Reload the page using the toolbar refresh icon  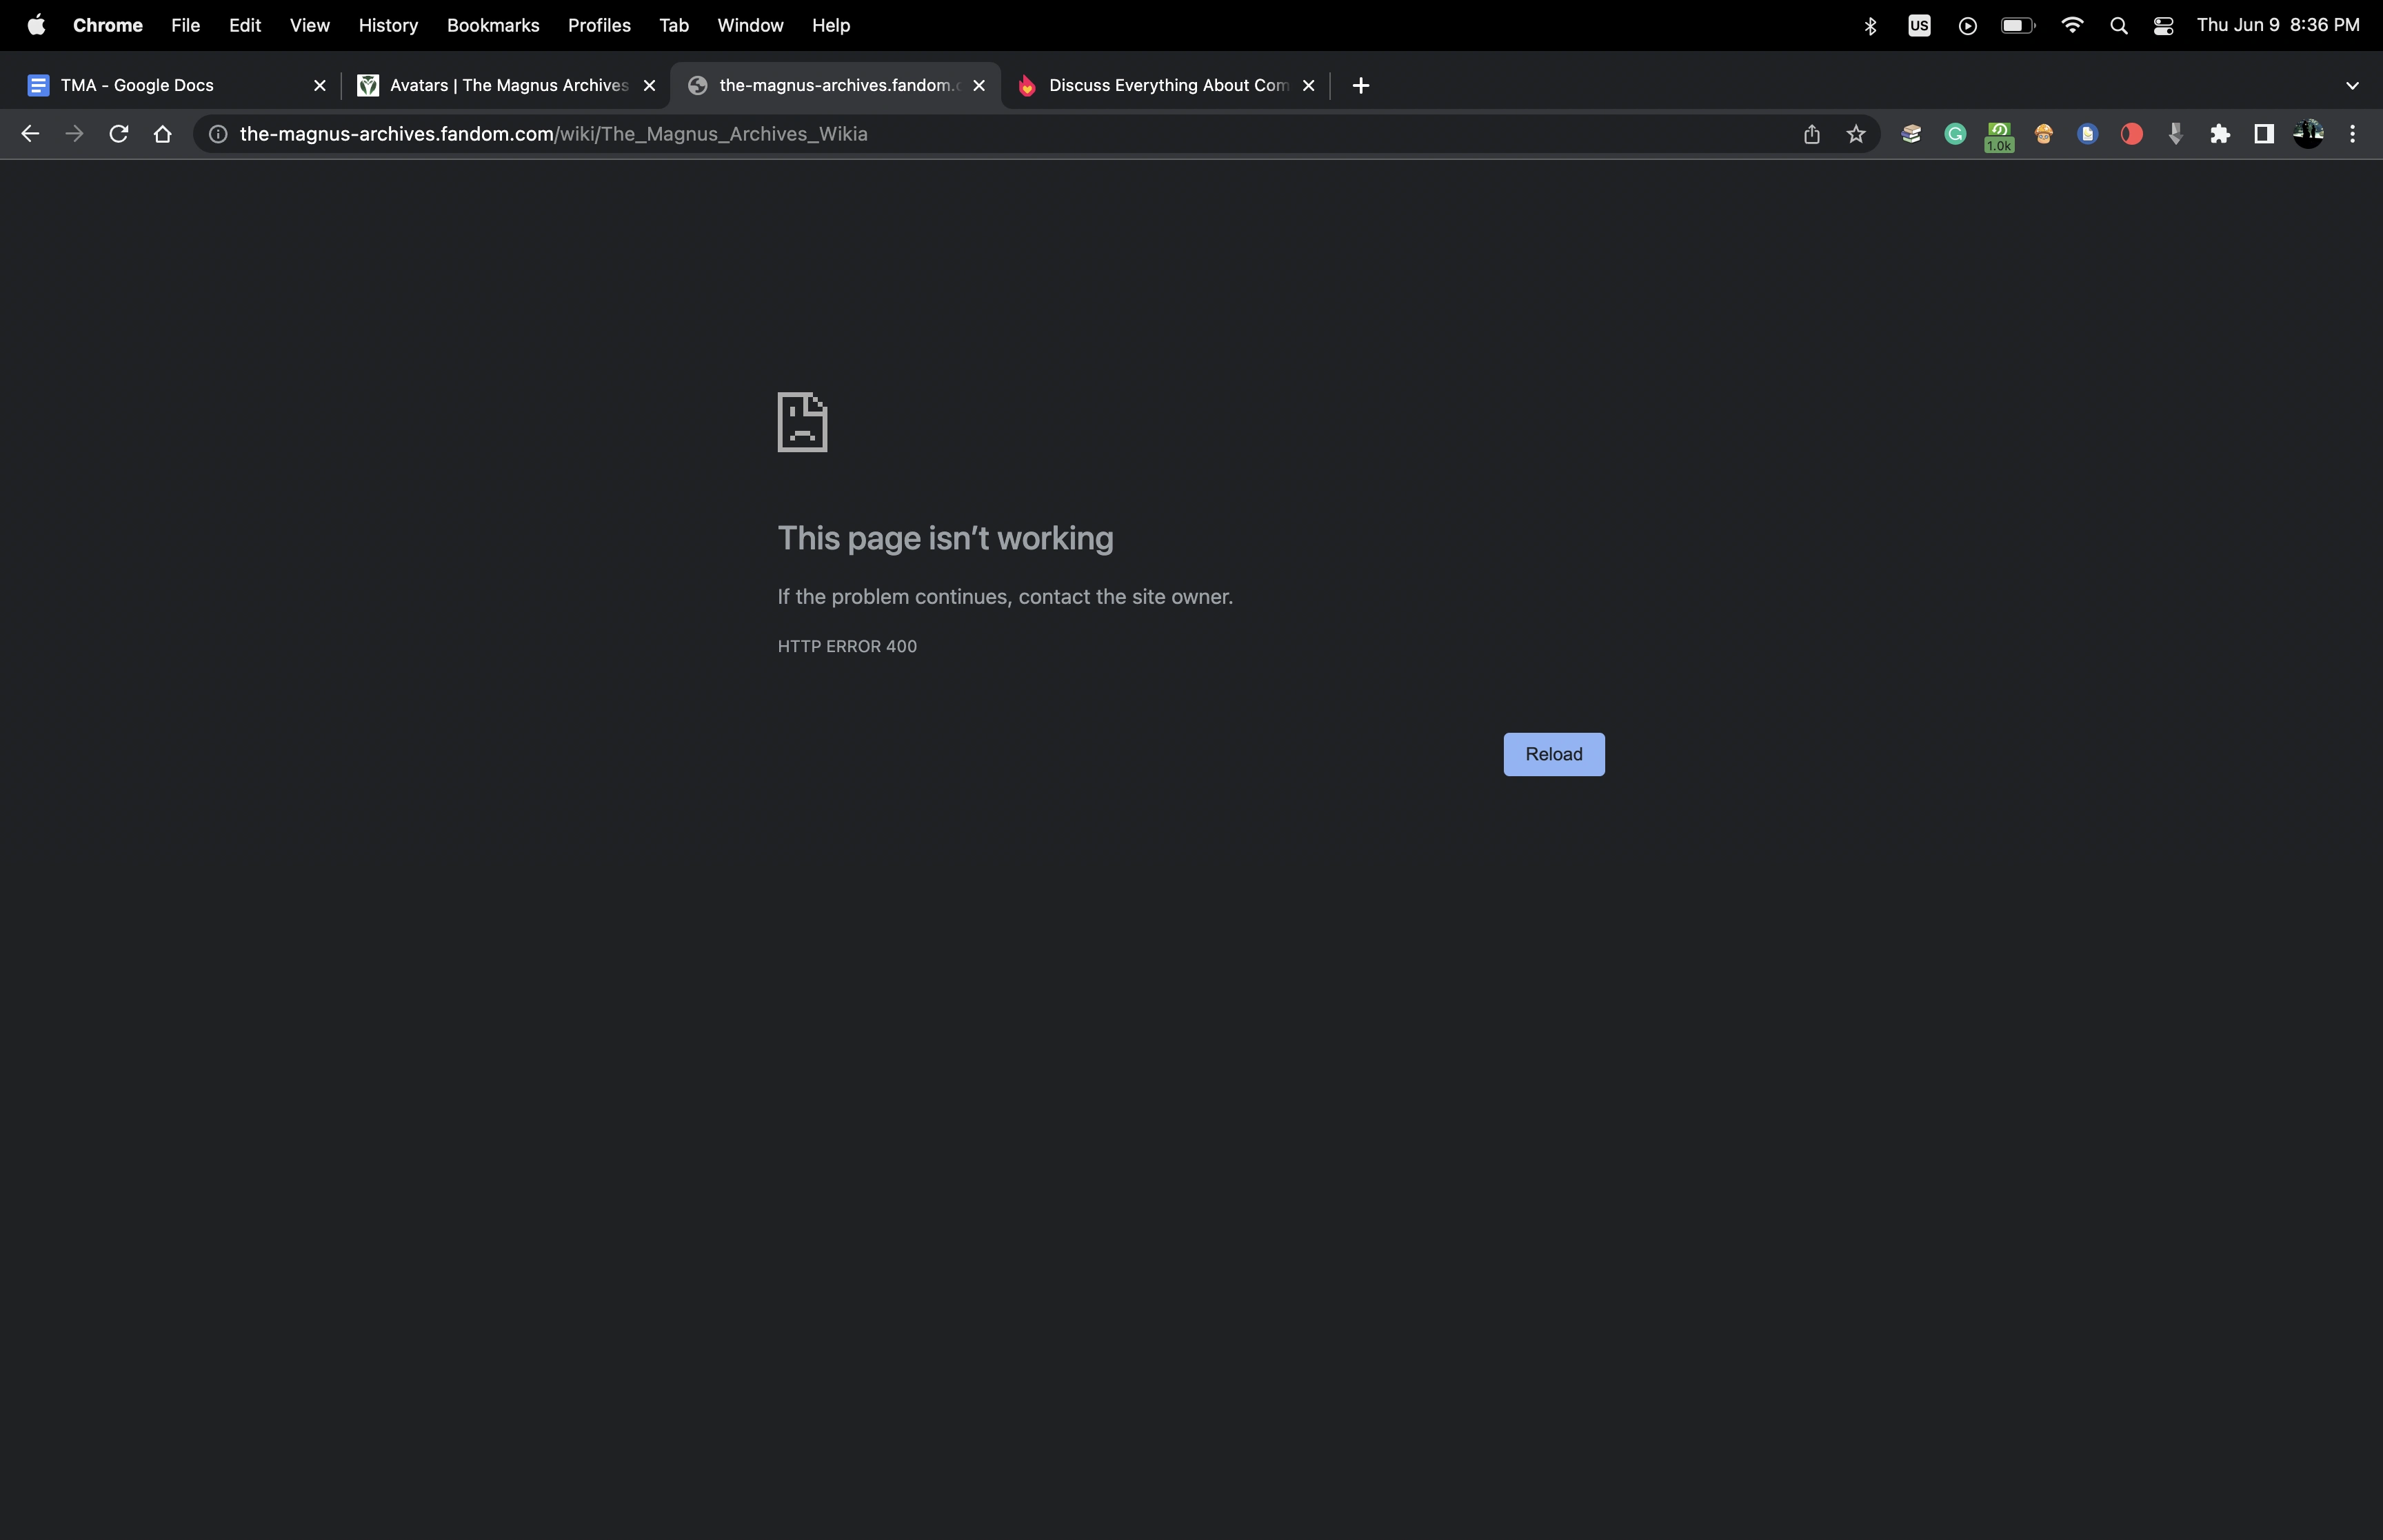118,133
